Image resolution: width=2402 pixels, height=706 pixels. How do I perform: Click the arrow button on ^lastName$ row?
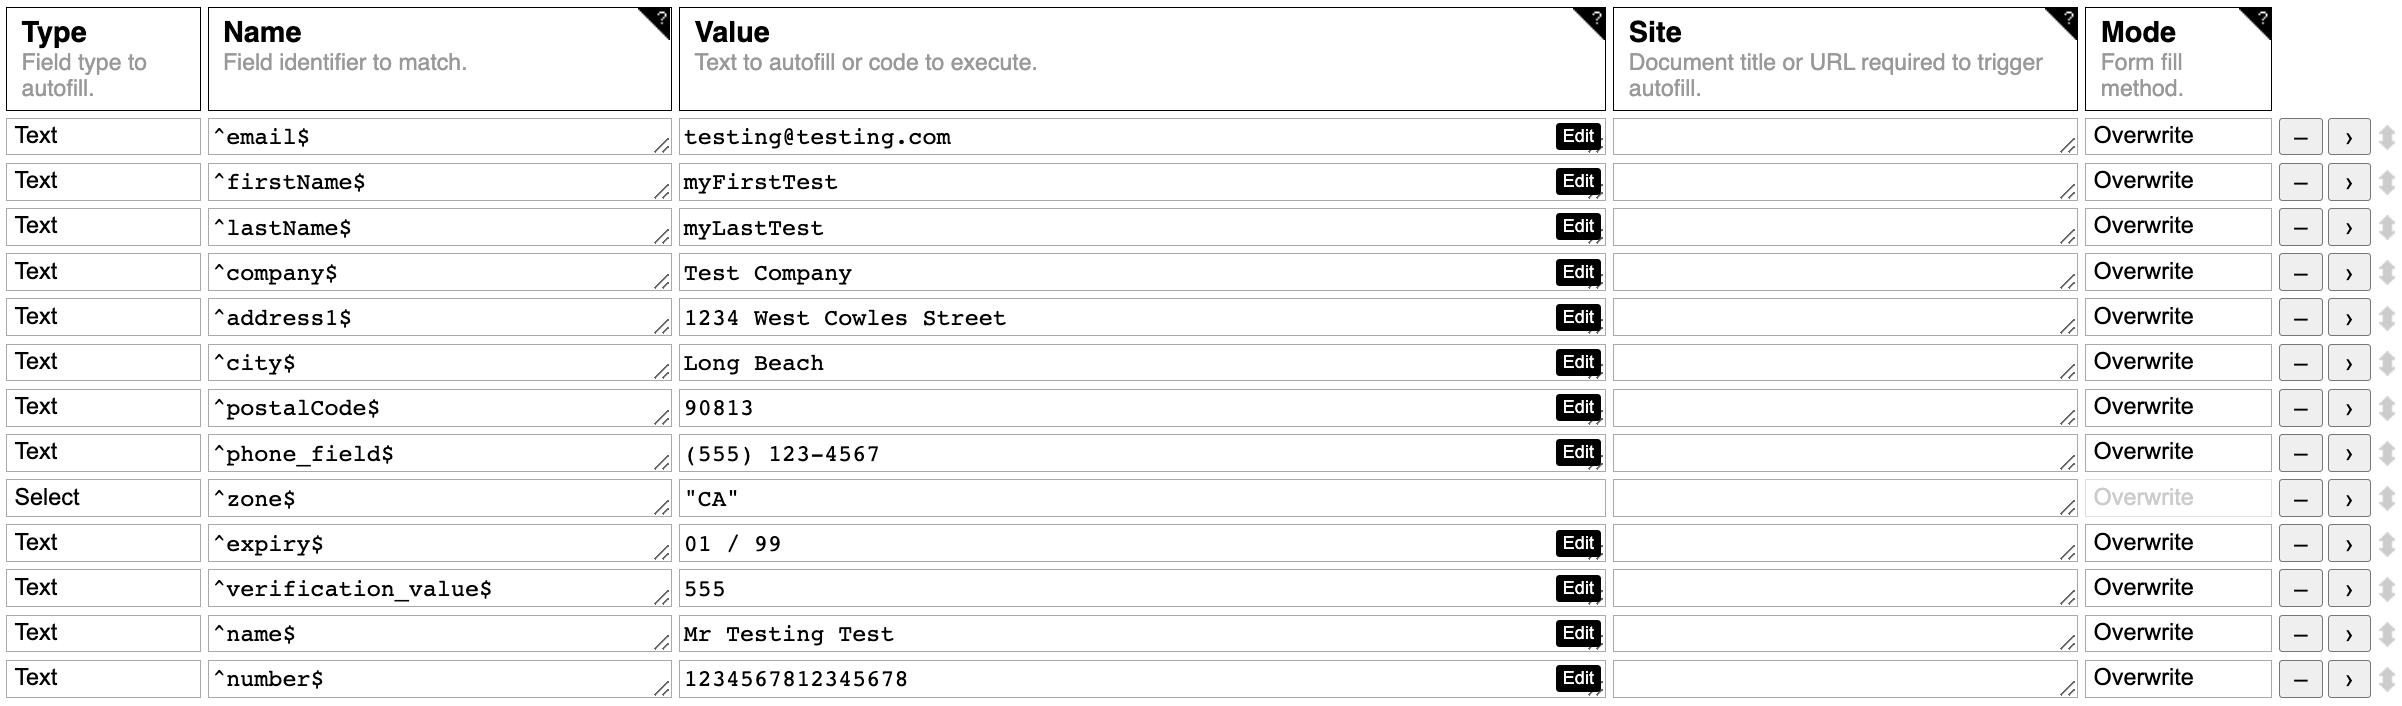click(2348, 228)
